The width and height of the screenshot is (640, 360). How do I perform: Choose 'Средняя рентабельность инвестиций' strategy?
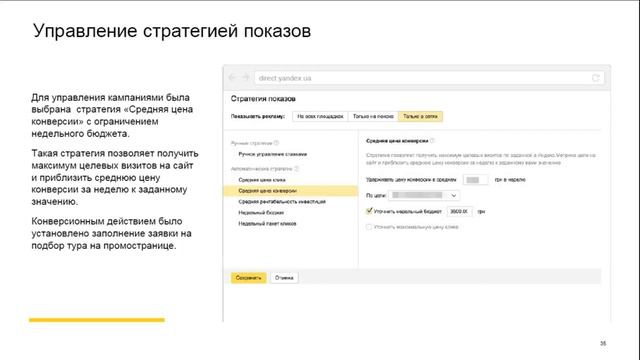tap(282, 202)
